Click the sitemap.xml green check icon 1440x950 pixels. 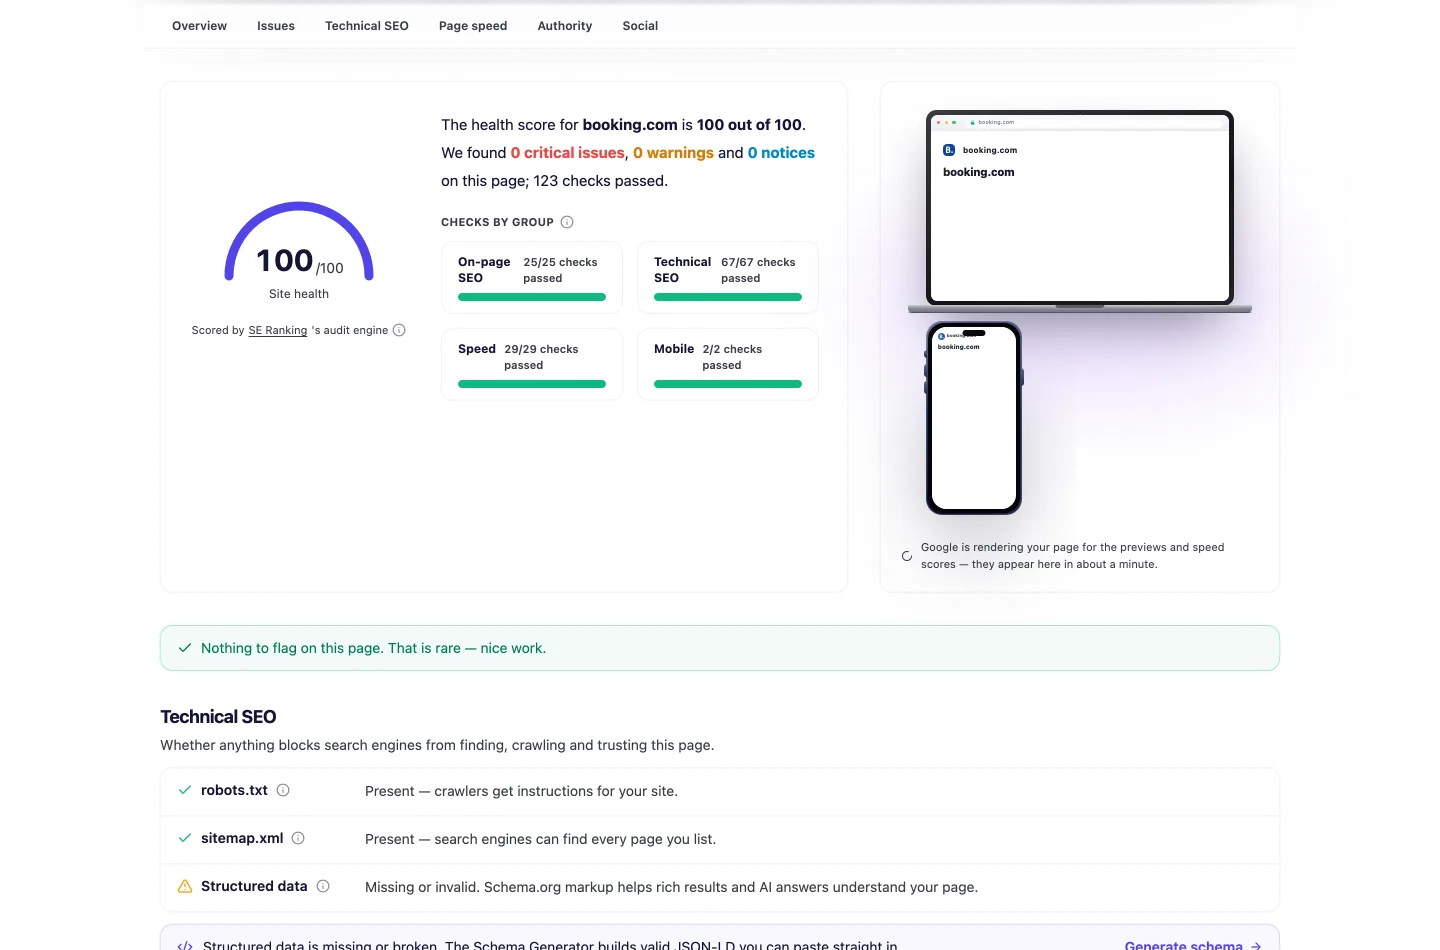tap(185, 838)
